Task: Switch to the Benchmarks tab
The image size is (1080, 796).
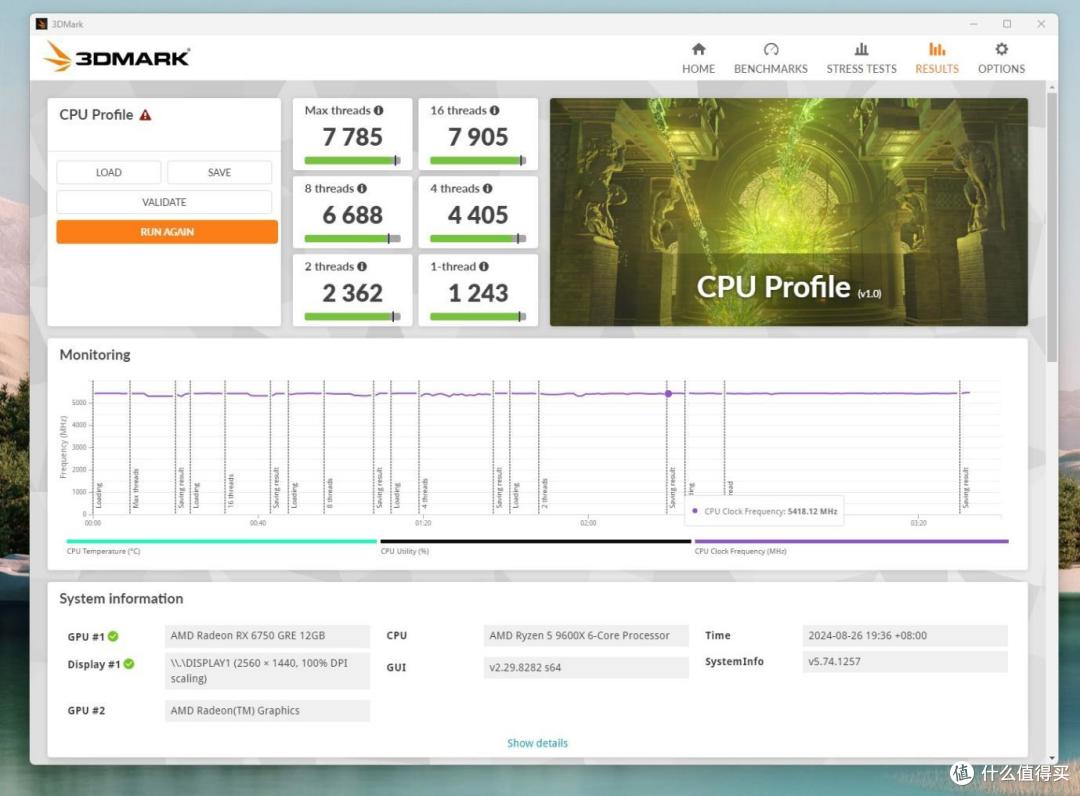Action: 771,59
